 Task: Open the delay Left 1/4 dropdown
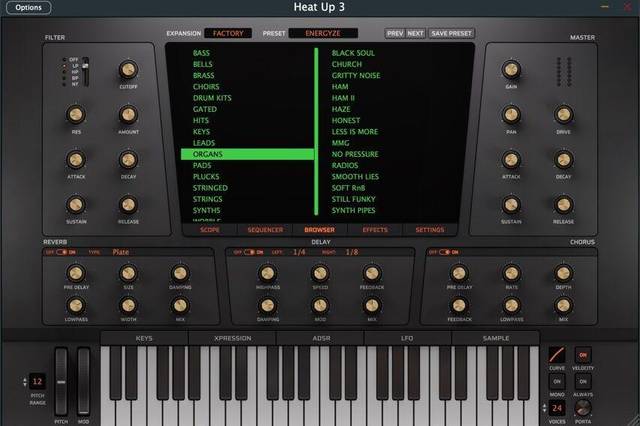click(x=299, y=252)
